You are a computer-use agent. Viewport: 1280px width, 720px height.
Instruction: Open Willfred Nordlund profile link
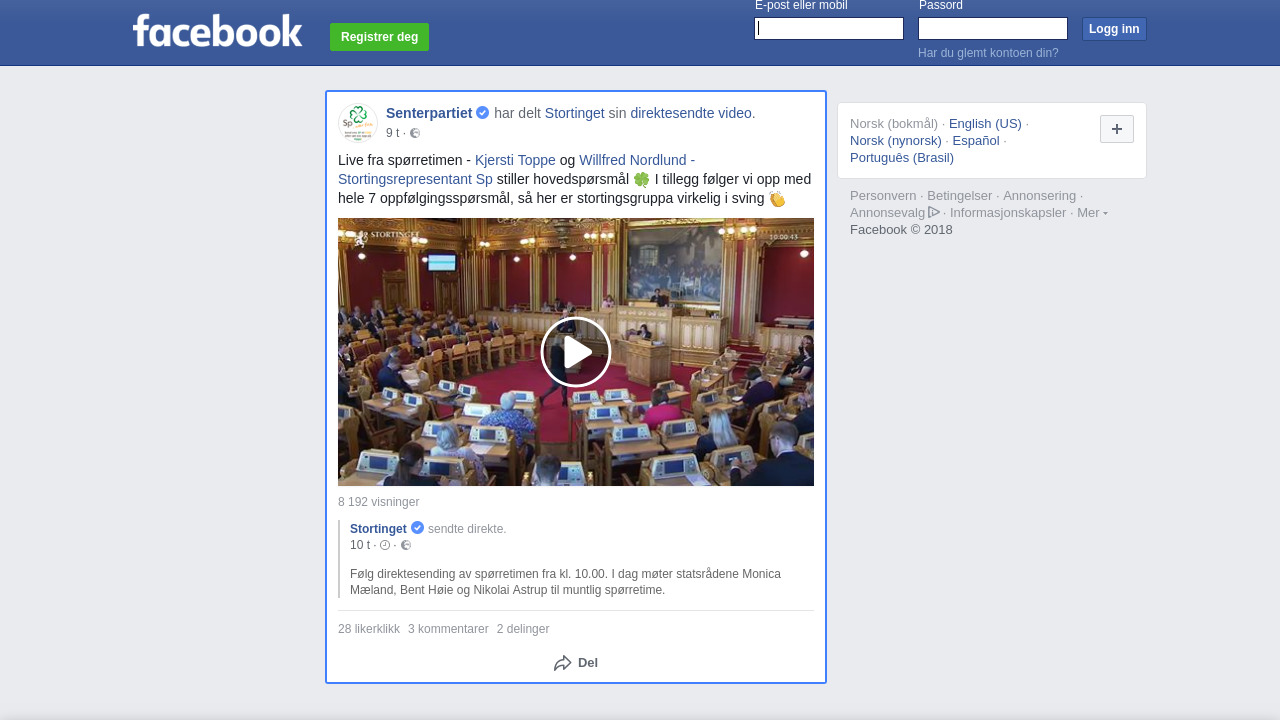[x=516, y=169]
